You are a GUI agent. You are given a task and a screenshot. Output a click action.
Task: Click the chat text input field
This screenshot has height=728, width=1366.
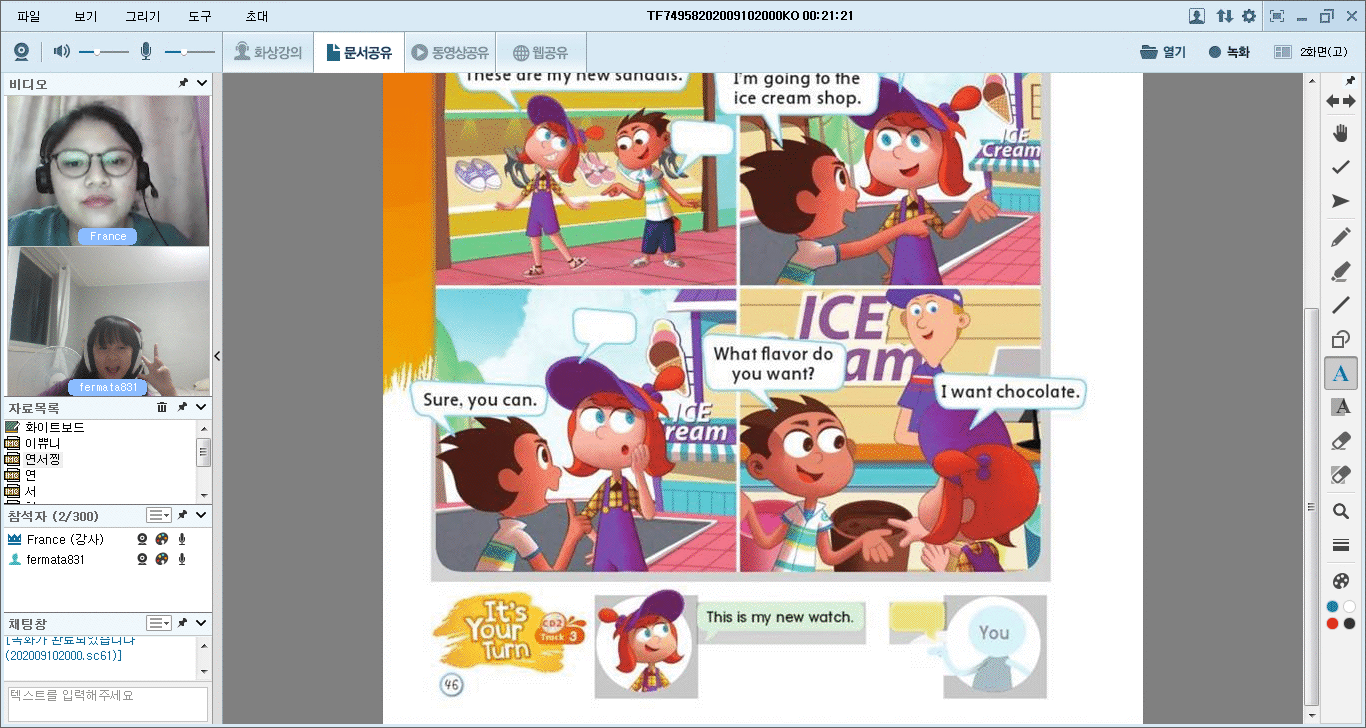click(108, 700)
